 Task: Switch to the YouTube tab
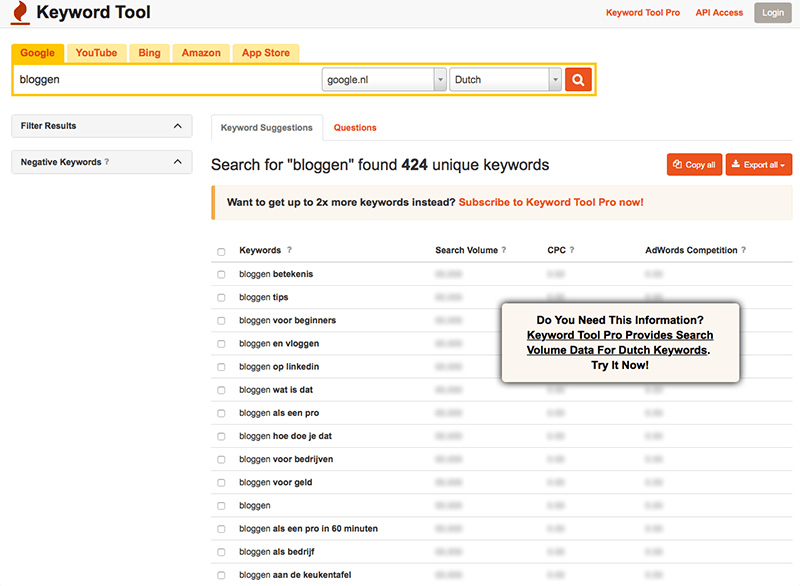tap(96, 53)
